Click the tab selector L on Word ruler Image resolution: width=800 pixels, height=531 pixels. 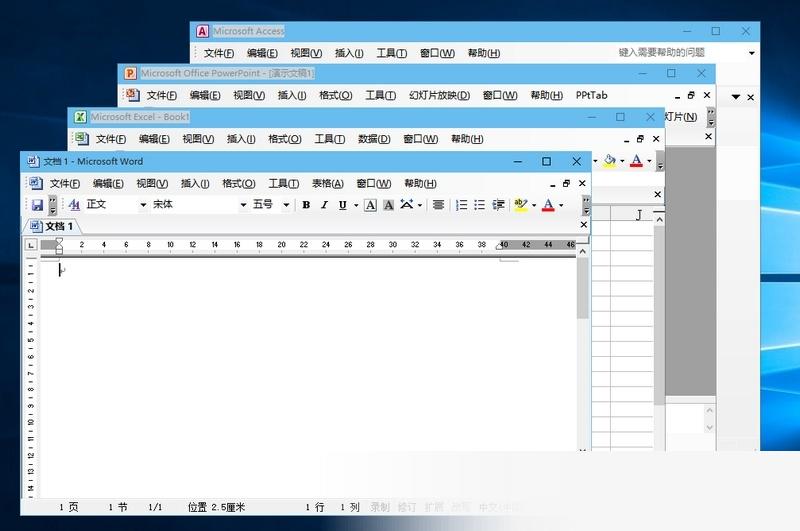click(31, 245)
